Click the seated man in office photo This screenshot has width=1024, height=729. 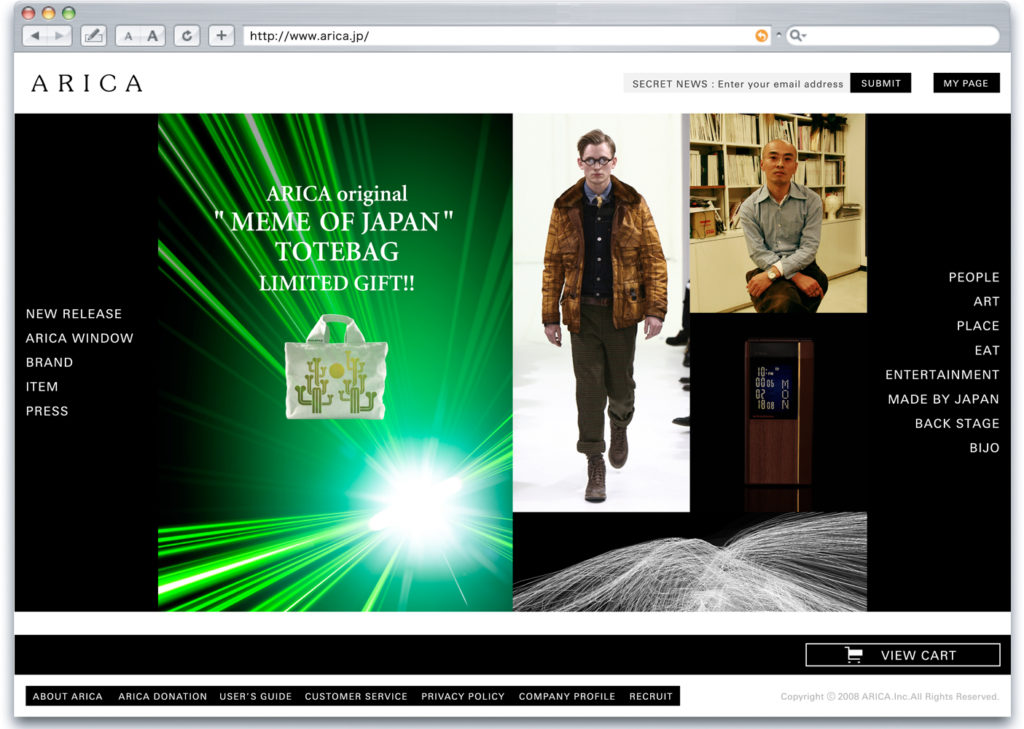coord(778,213)
